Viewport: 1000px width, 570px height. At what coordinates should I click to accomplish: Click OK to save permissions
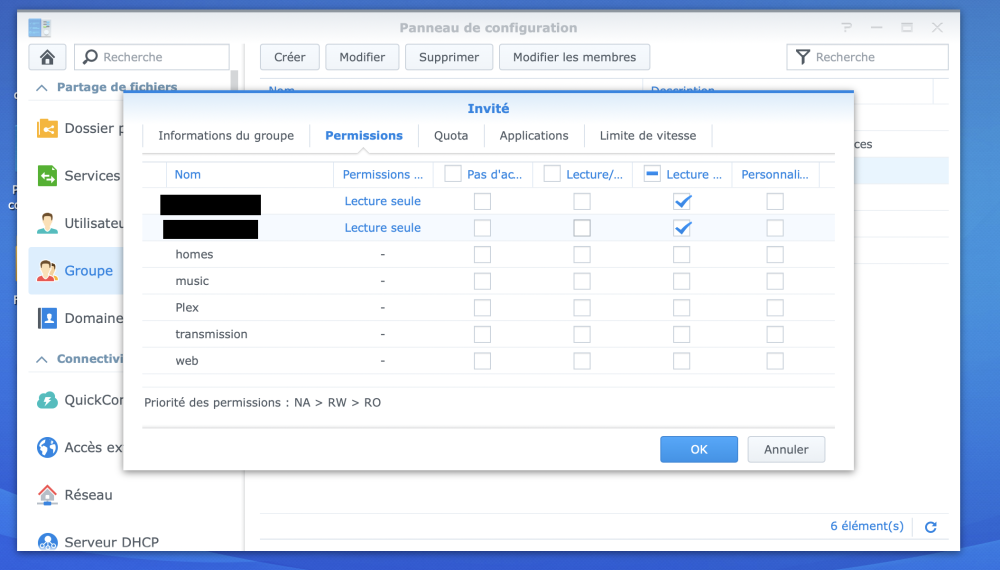click(699, 449)
